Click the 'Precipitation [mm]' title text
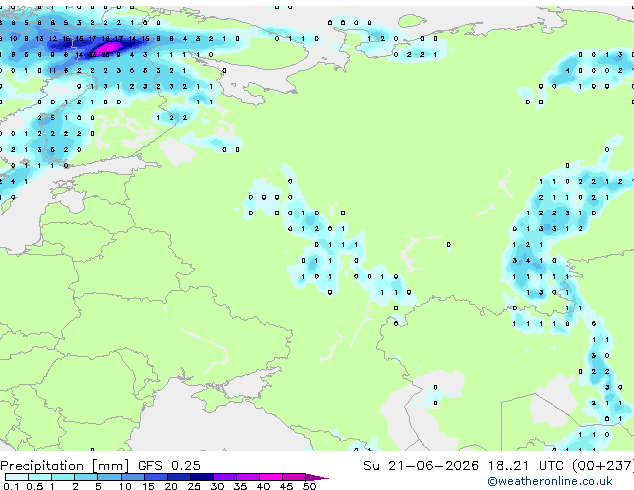634x490 pixels. (65, 466)
